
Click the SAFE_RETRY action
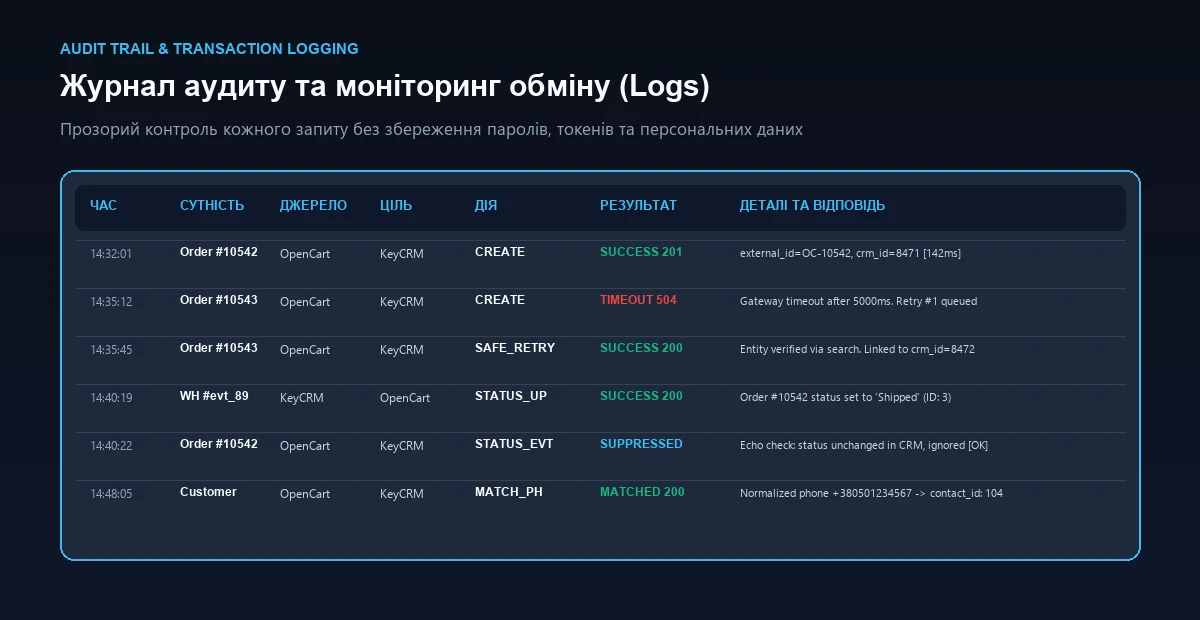(x=515, y=348)
